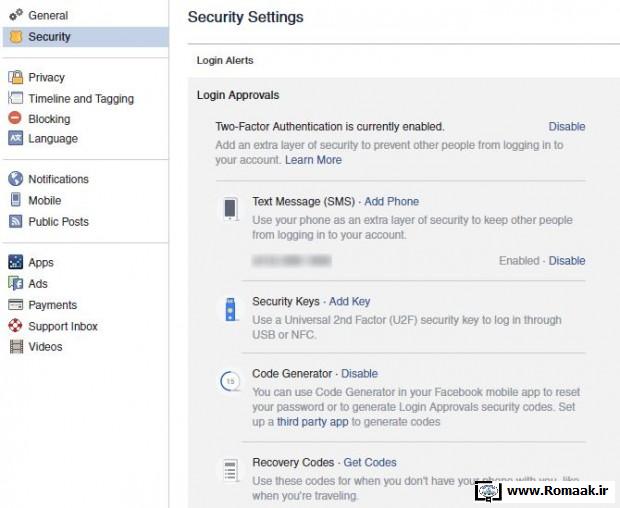Viewport: 620px width, 508px height.
Task: Disable Code Generator
Action: [359, 374]
